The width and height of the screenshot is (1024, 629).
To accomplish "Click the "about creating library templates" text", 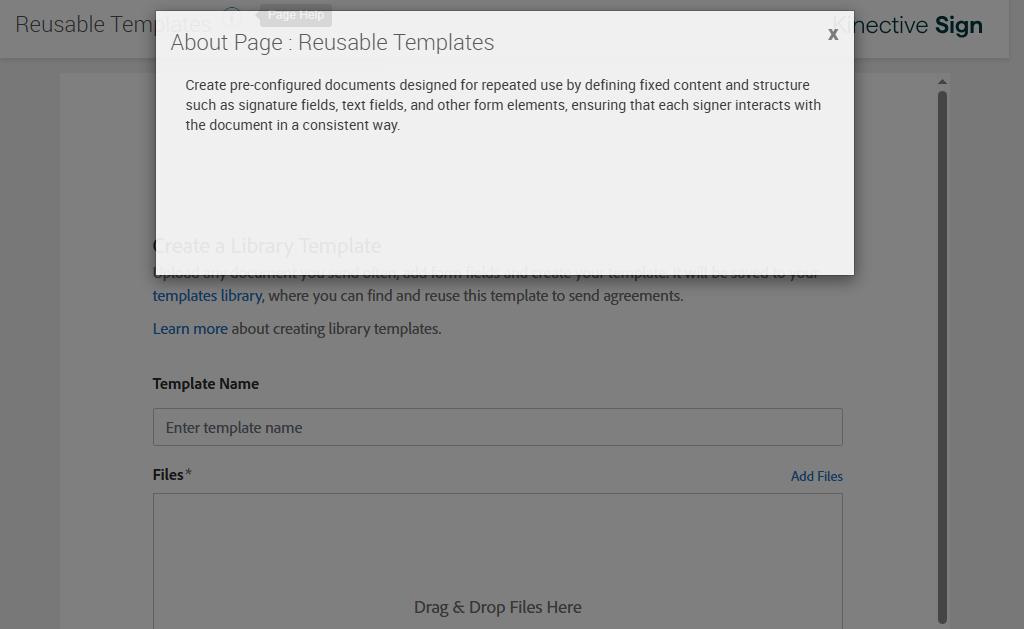I will click(x=336, y=329).
